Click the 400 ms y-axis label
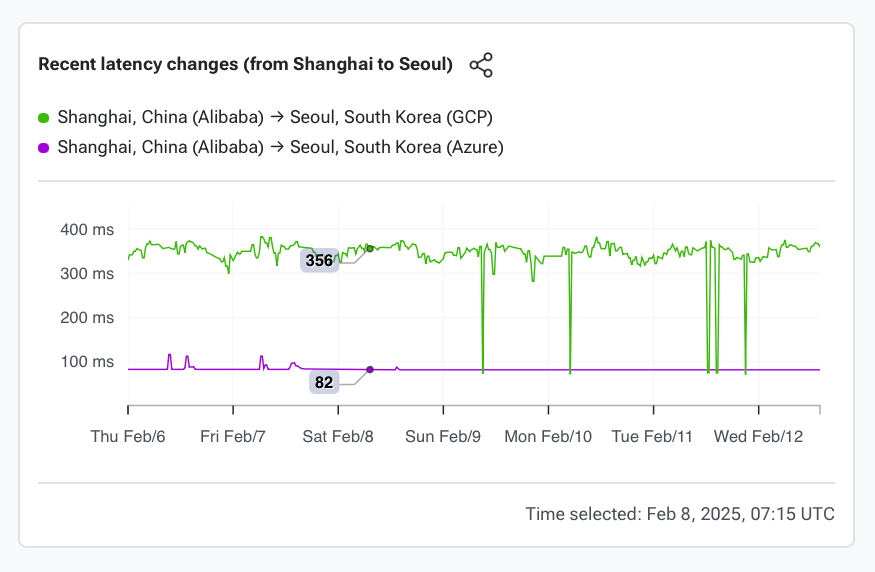The width and height of the screenshot is (875, 572). 88,230
